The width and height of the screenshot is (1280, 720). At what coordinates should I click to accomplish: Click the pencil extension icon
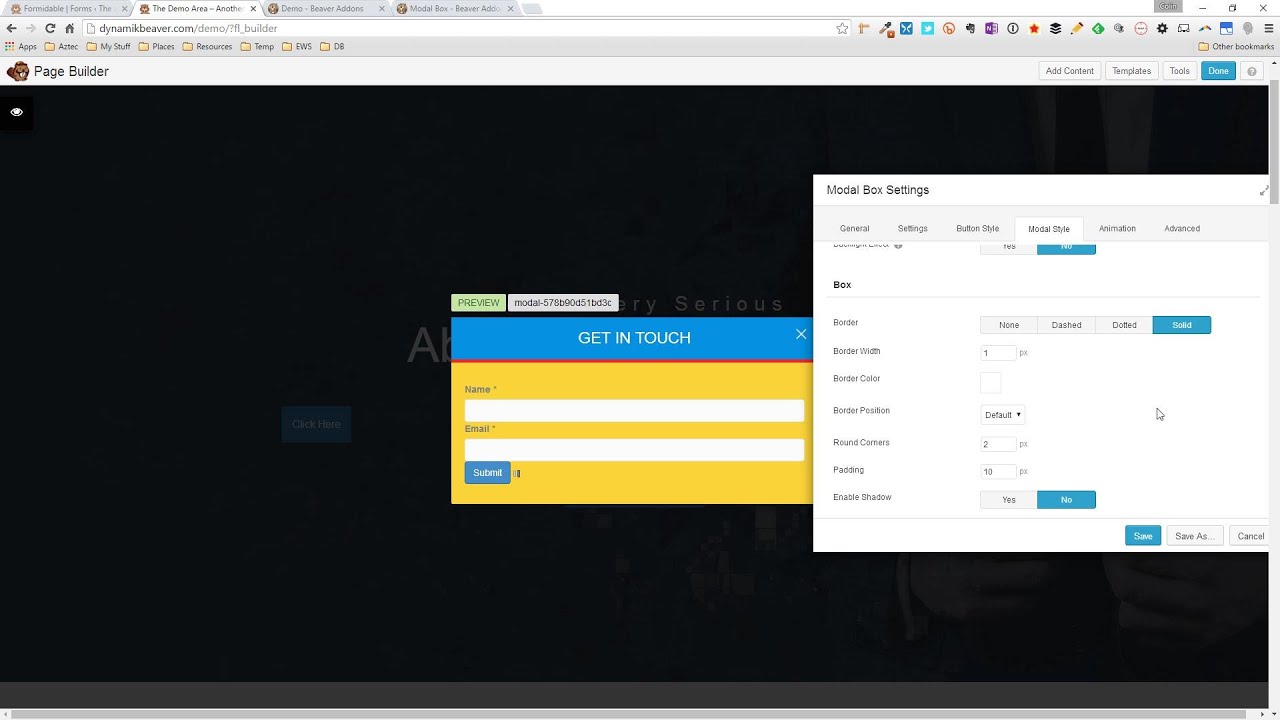1077,29
